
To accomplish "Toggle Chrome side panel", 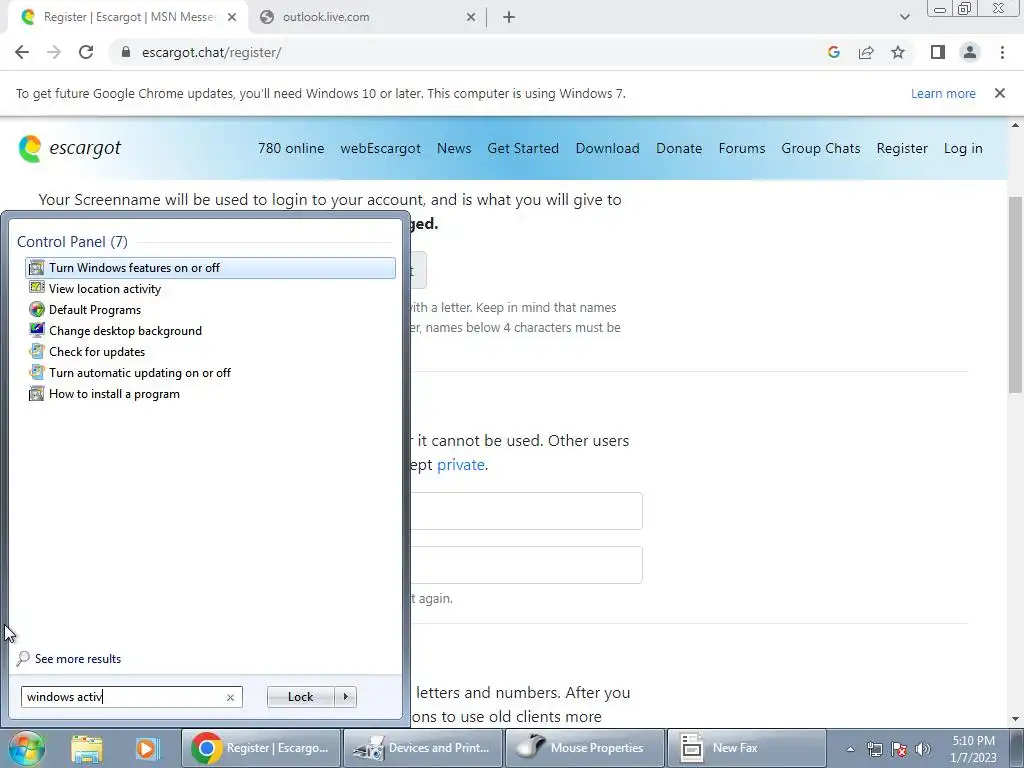I will point(938,52).
